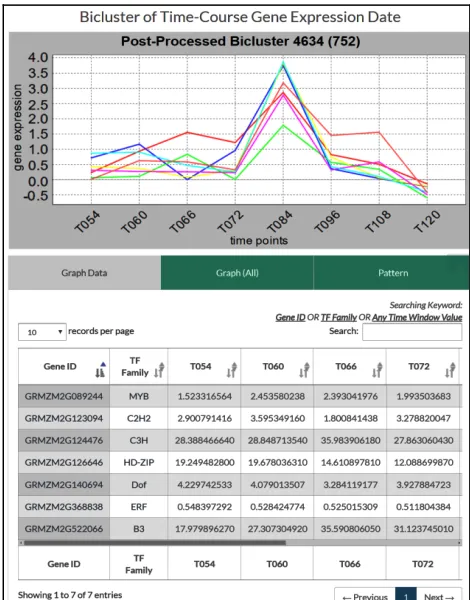Image resolution: width=470 pixels, height=600 pixels.
Task: Click value 31.123745010 in T072 column
Action: tap(423, 529)
